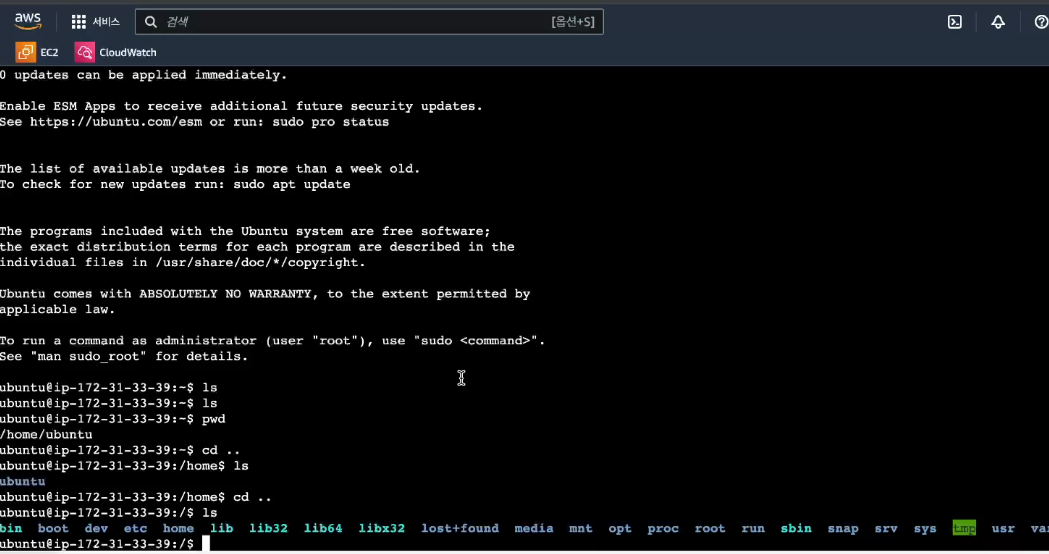Click the '/home/ubuntu' pwd output
Viewport: 1049px width, 554px height.
coord(46,434)
